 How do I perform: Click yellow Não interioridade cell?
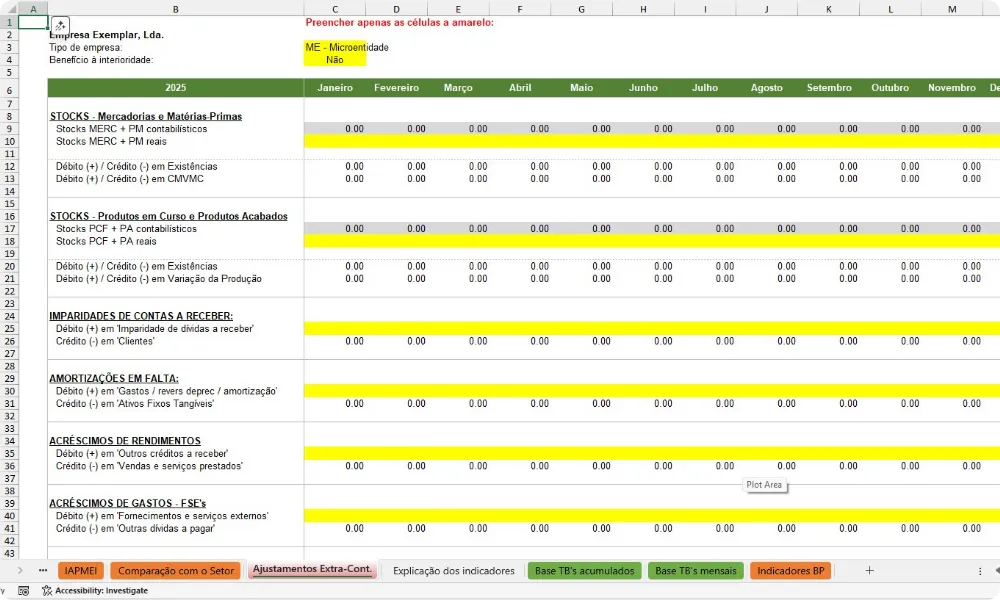tap(335, 60)
